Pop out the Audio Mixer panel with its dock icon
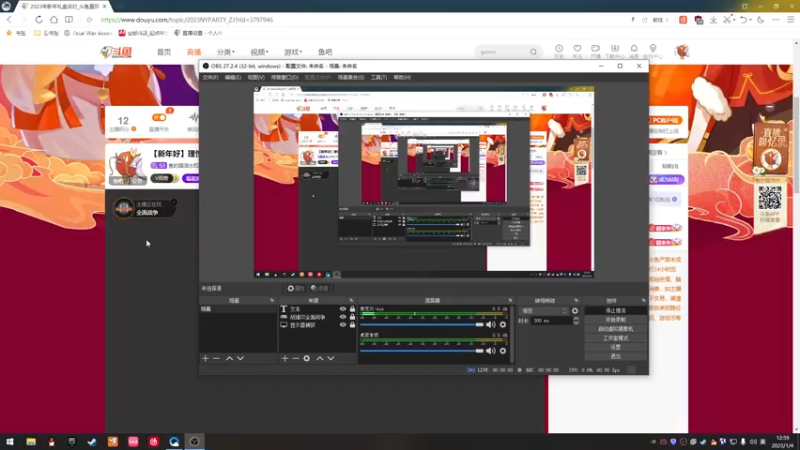The image size is (800, 450). pos(510,301)
